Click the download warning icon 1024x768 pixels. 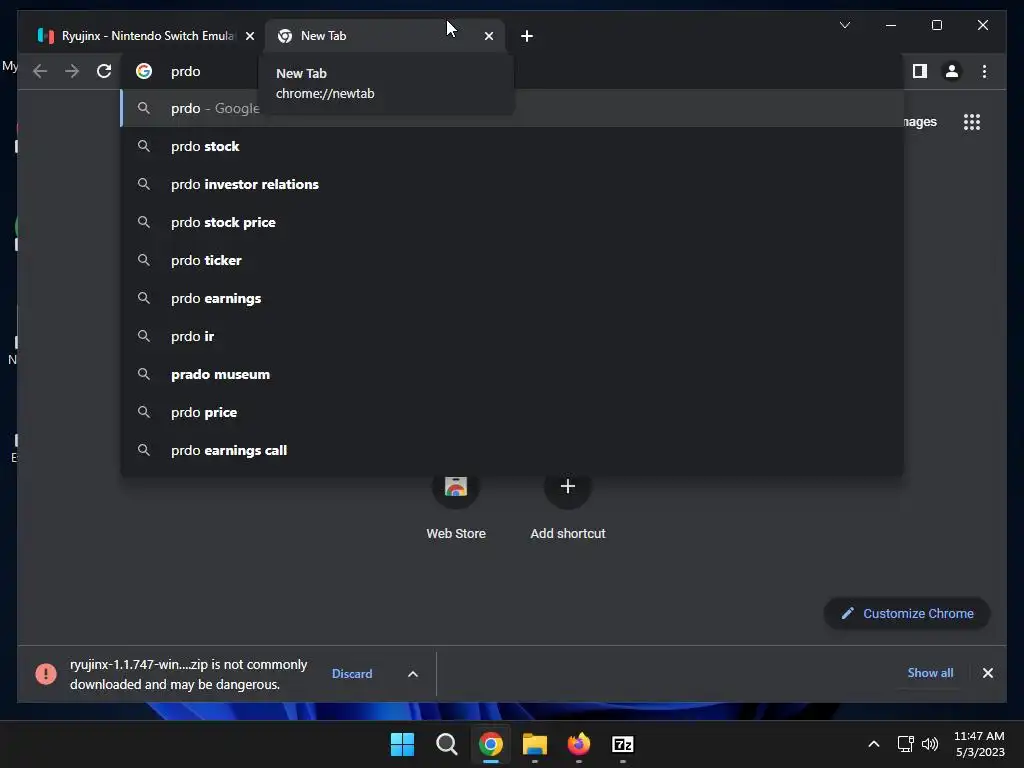pyautogui.click(x=46, y=673)
